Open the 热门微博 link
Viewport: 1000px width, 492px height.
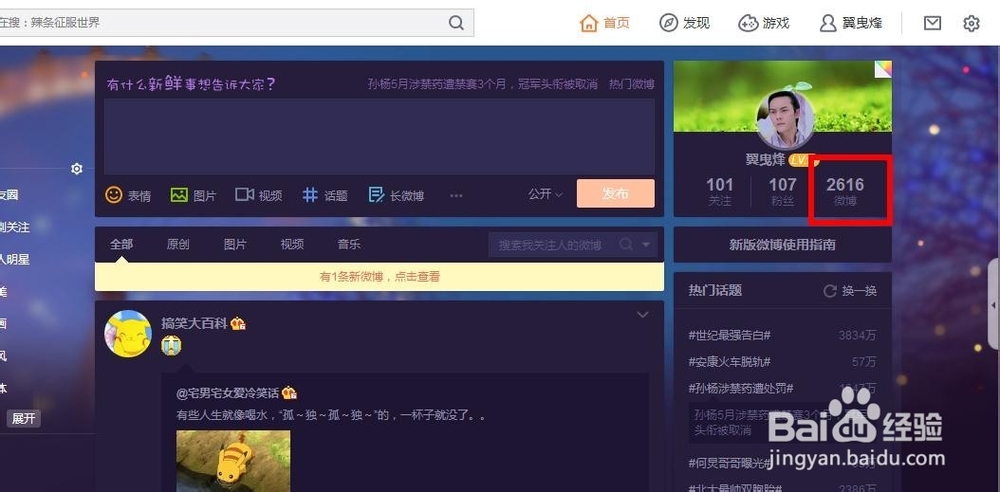[631, 84]
